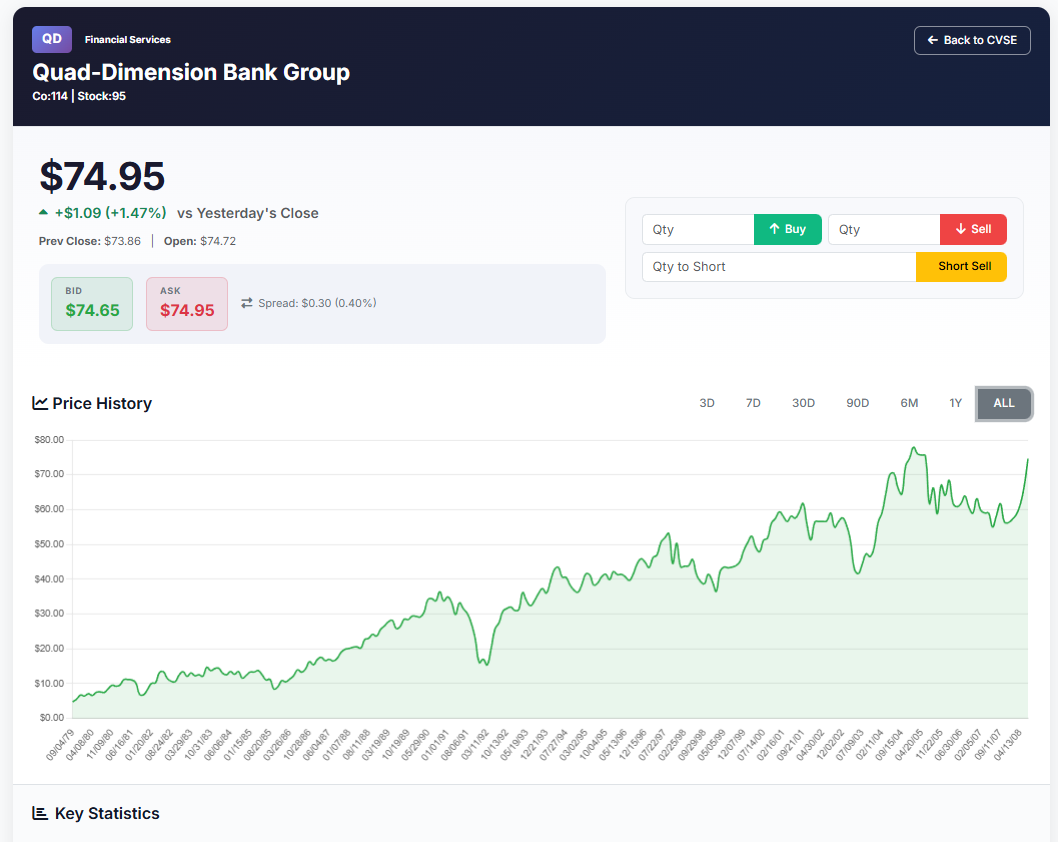Click the spread exchange arrows icon
This screenshot has width=1058, height=842.
tap(247, 303)
